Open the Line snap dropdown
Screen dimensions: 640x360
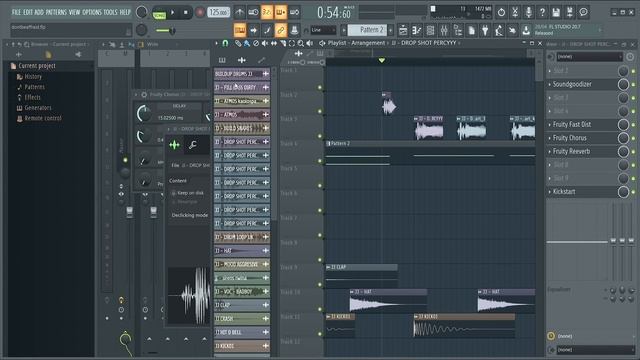323,30
